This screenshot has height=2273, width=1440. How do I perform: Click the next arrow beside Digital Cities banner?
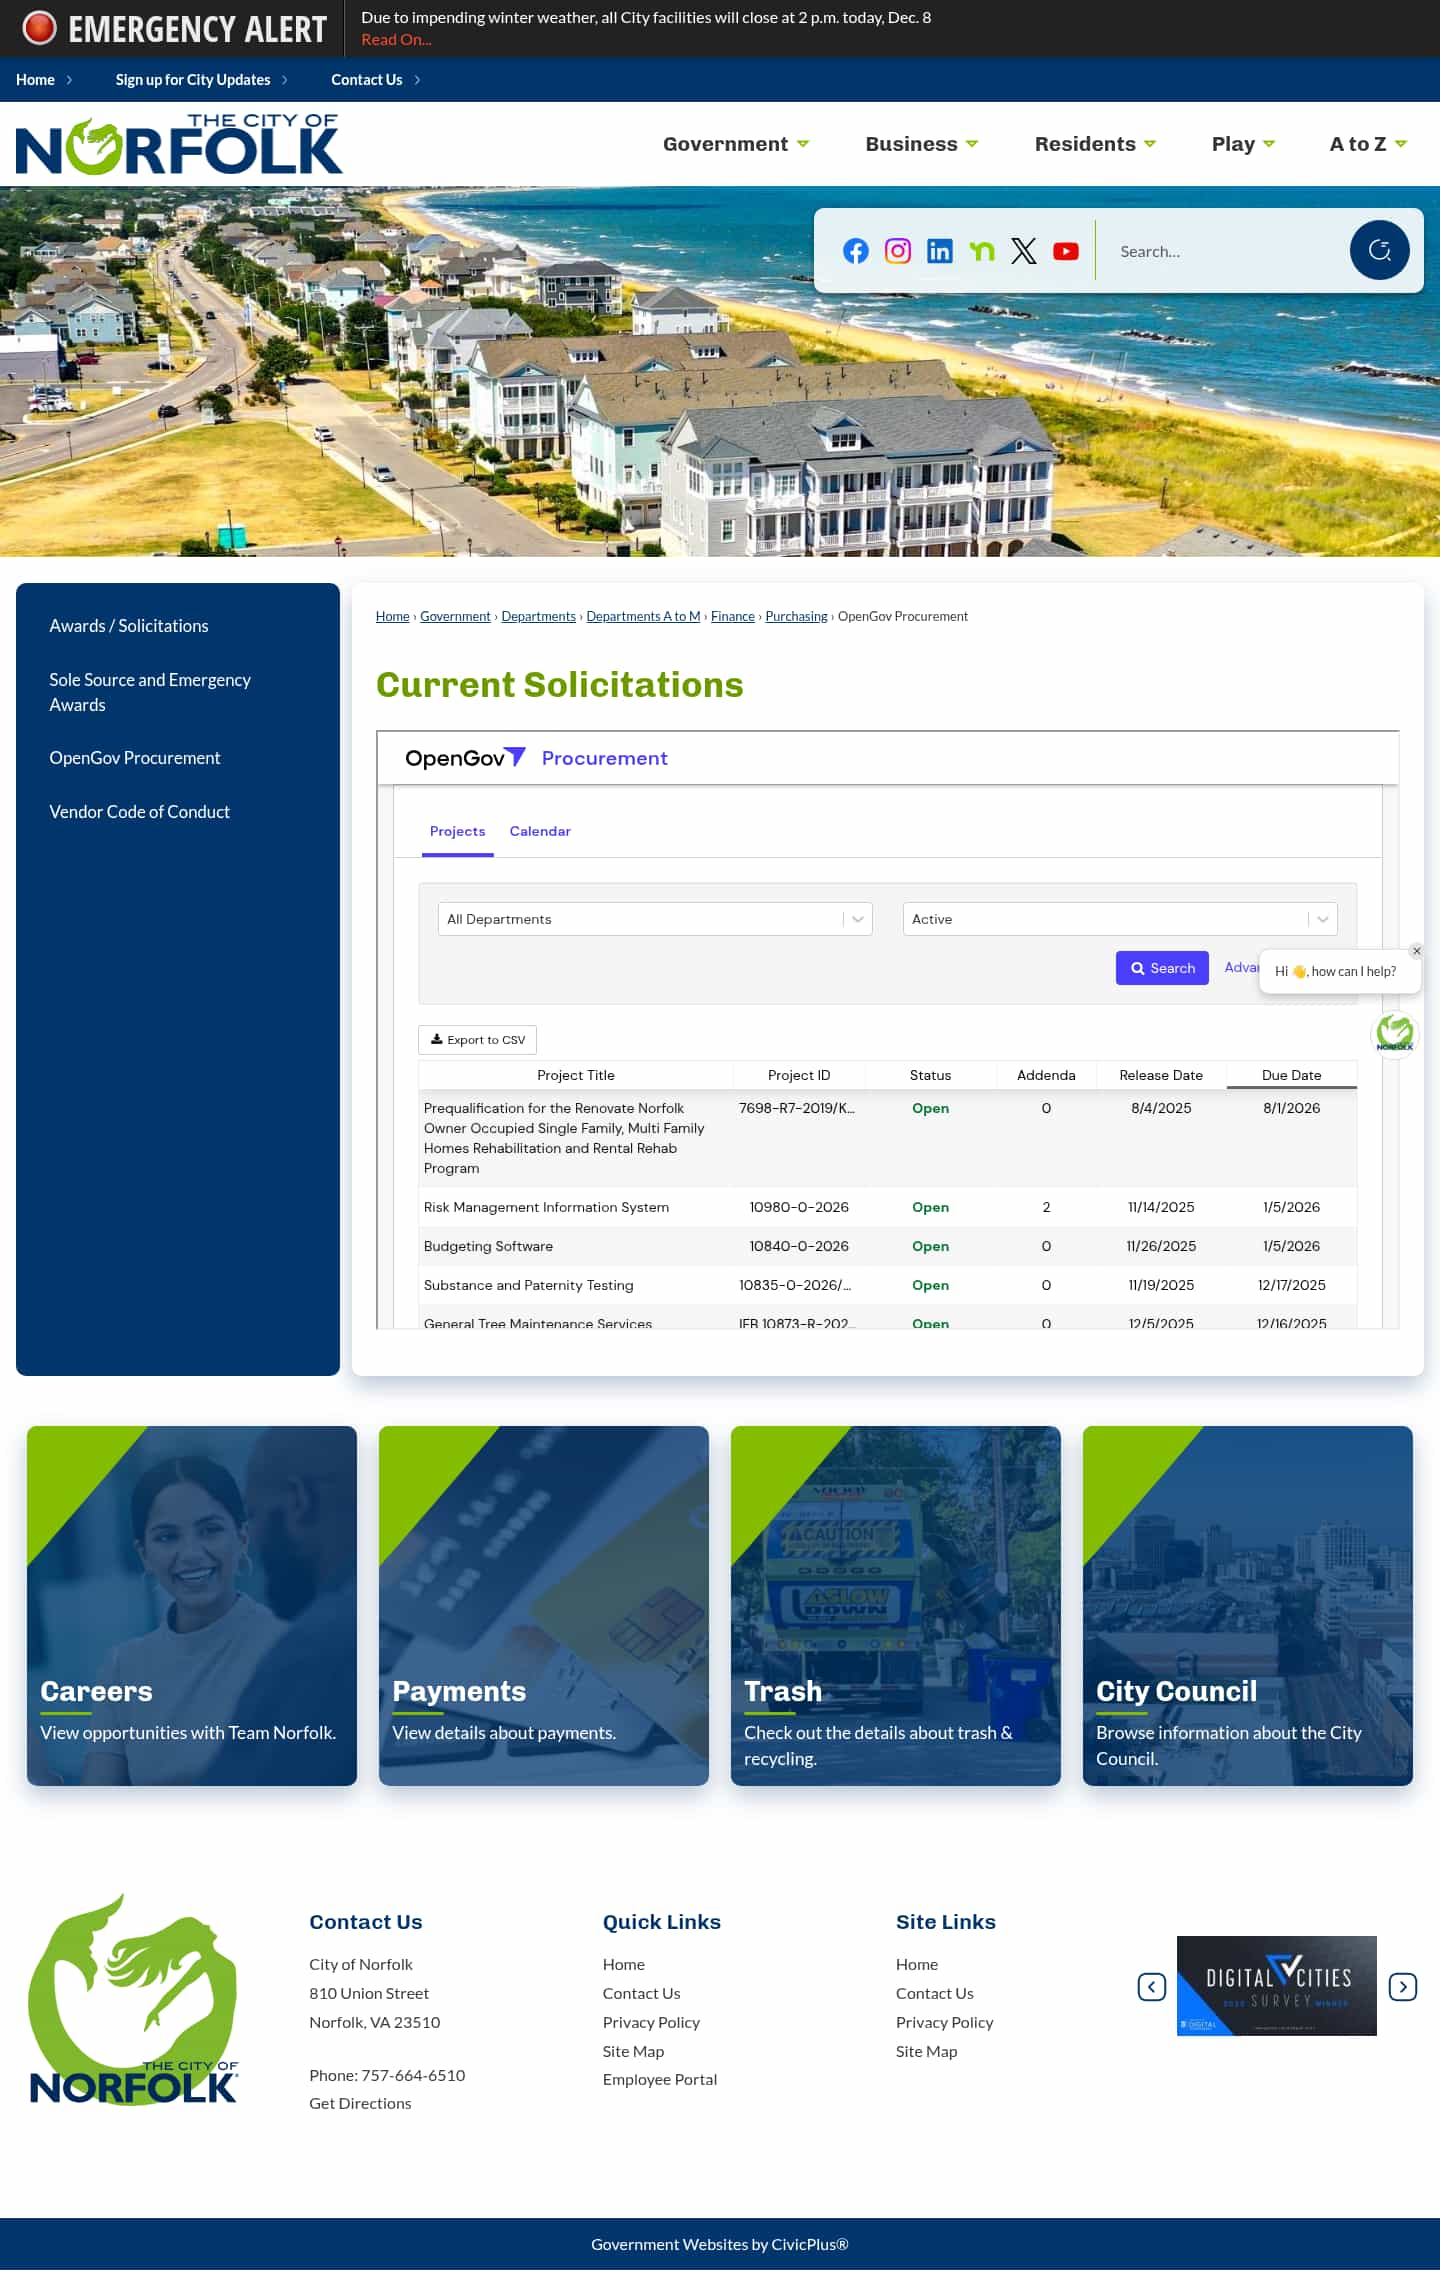[x=1403, y=1986]
